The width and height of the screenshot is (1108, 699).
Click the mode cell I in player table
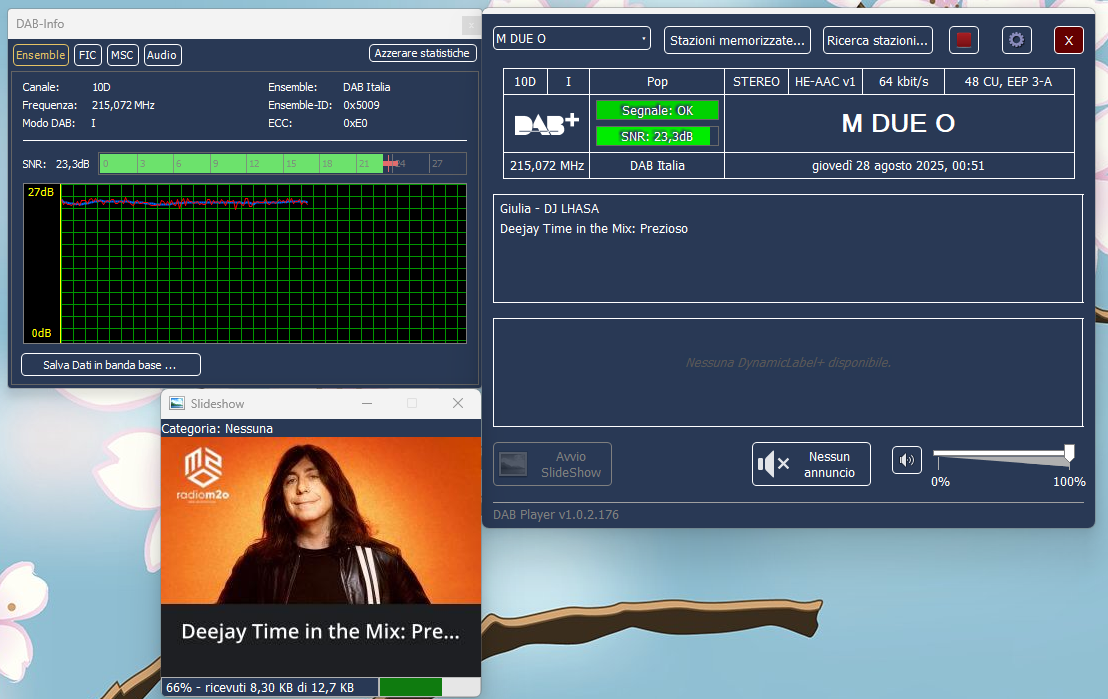(x=568, y=81)
